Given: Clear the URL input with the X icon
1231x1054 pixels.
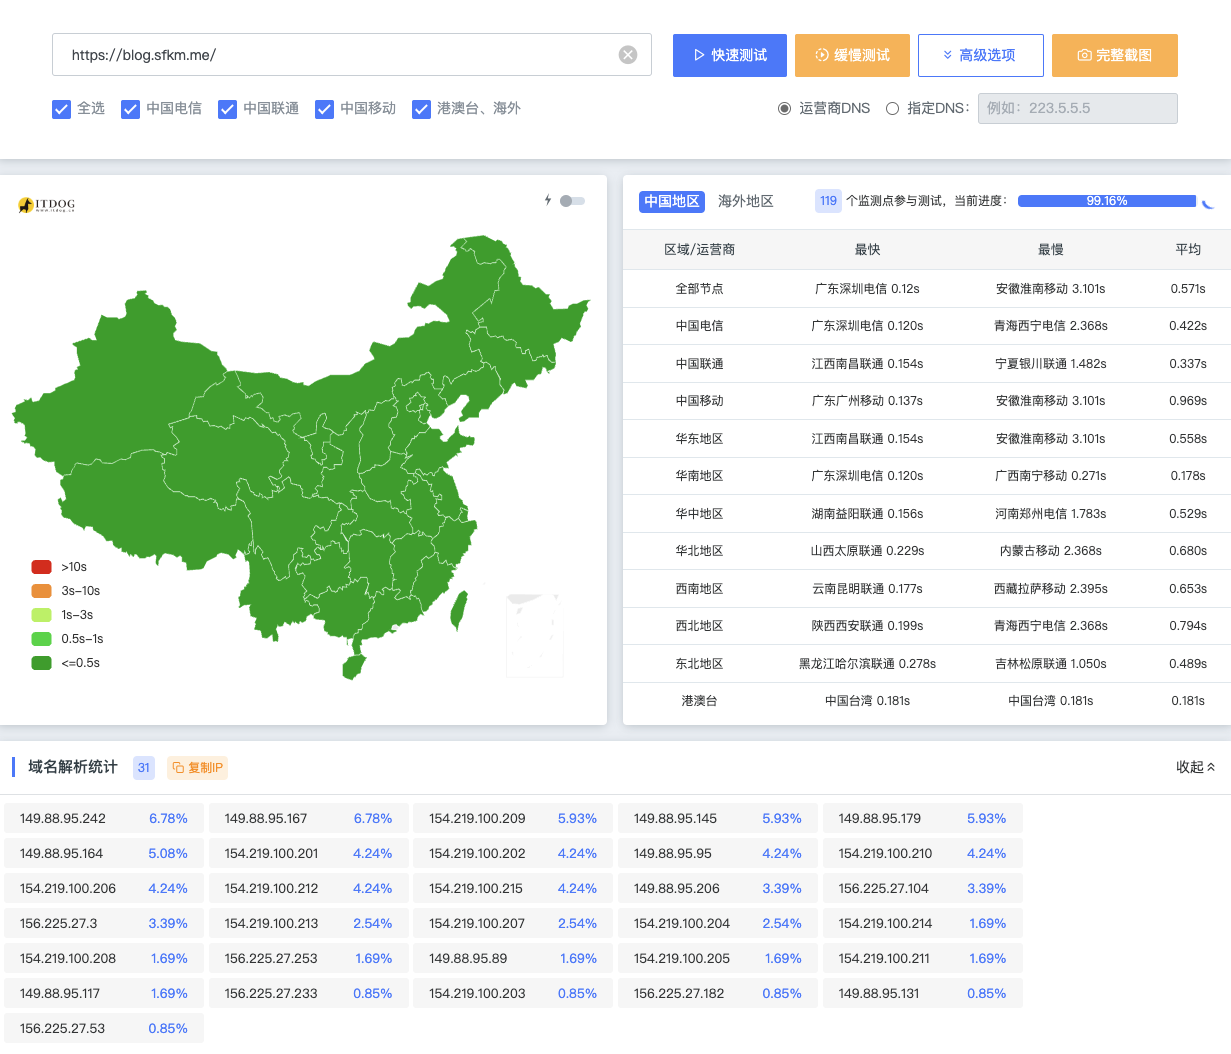Looking at the screenshot, I should (x=628, y=55).
